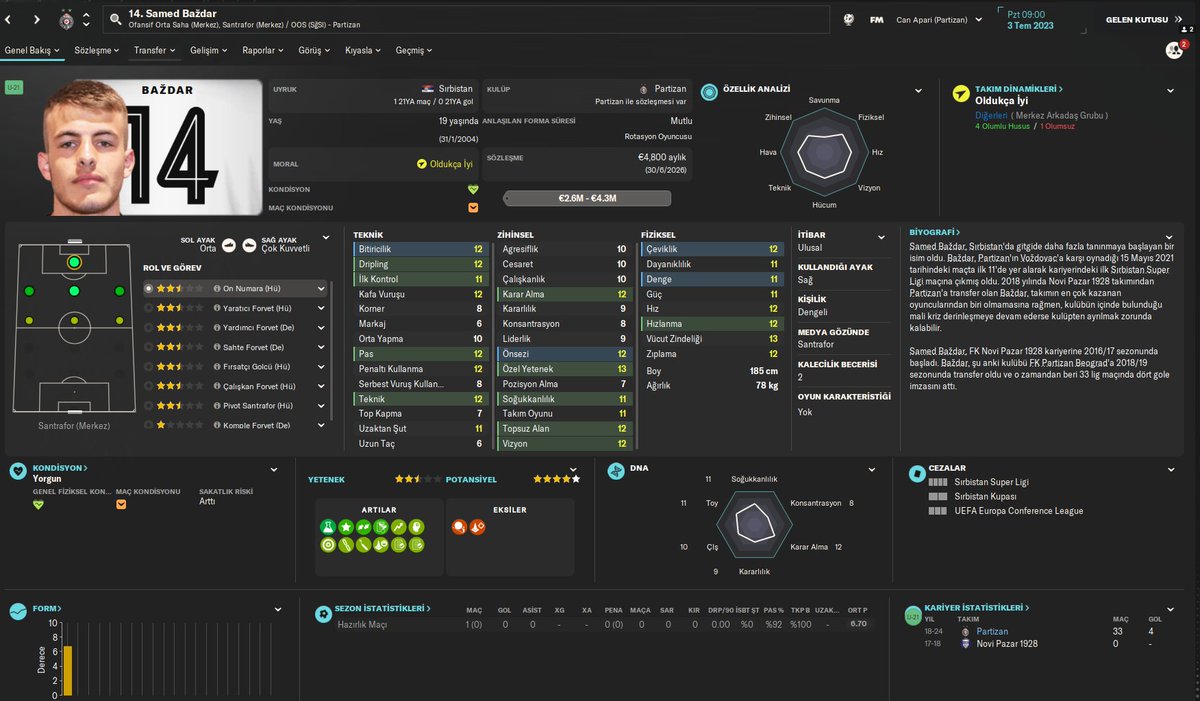Go forward with the right navigation arrow
This screenshot has height=701, width=1200.
click(x=37, y=19)
